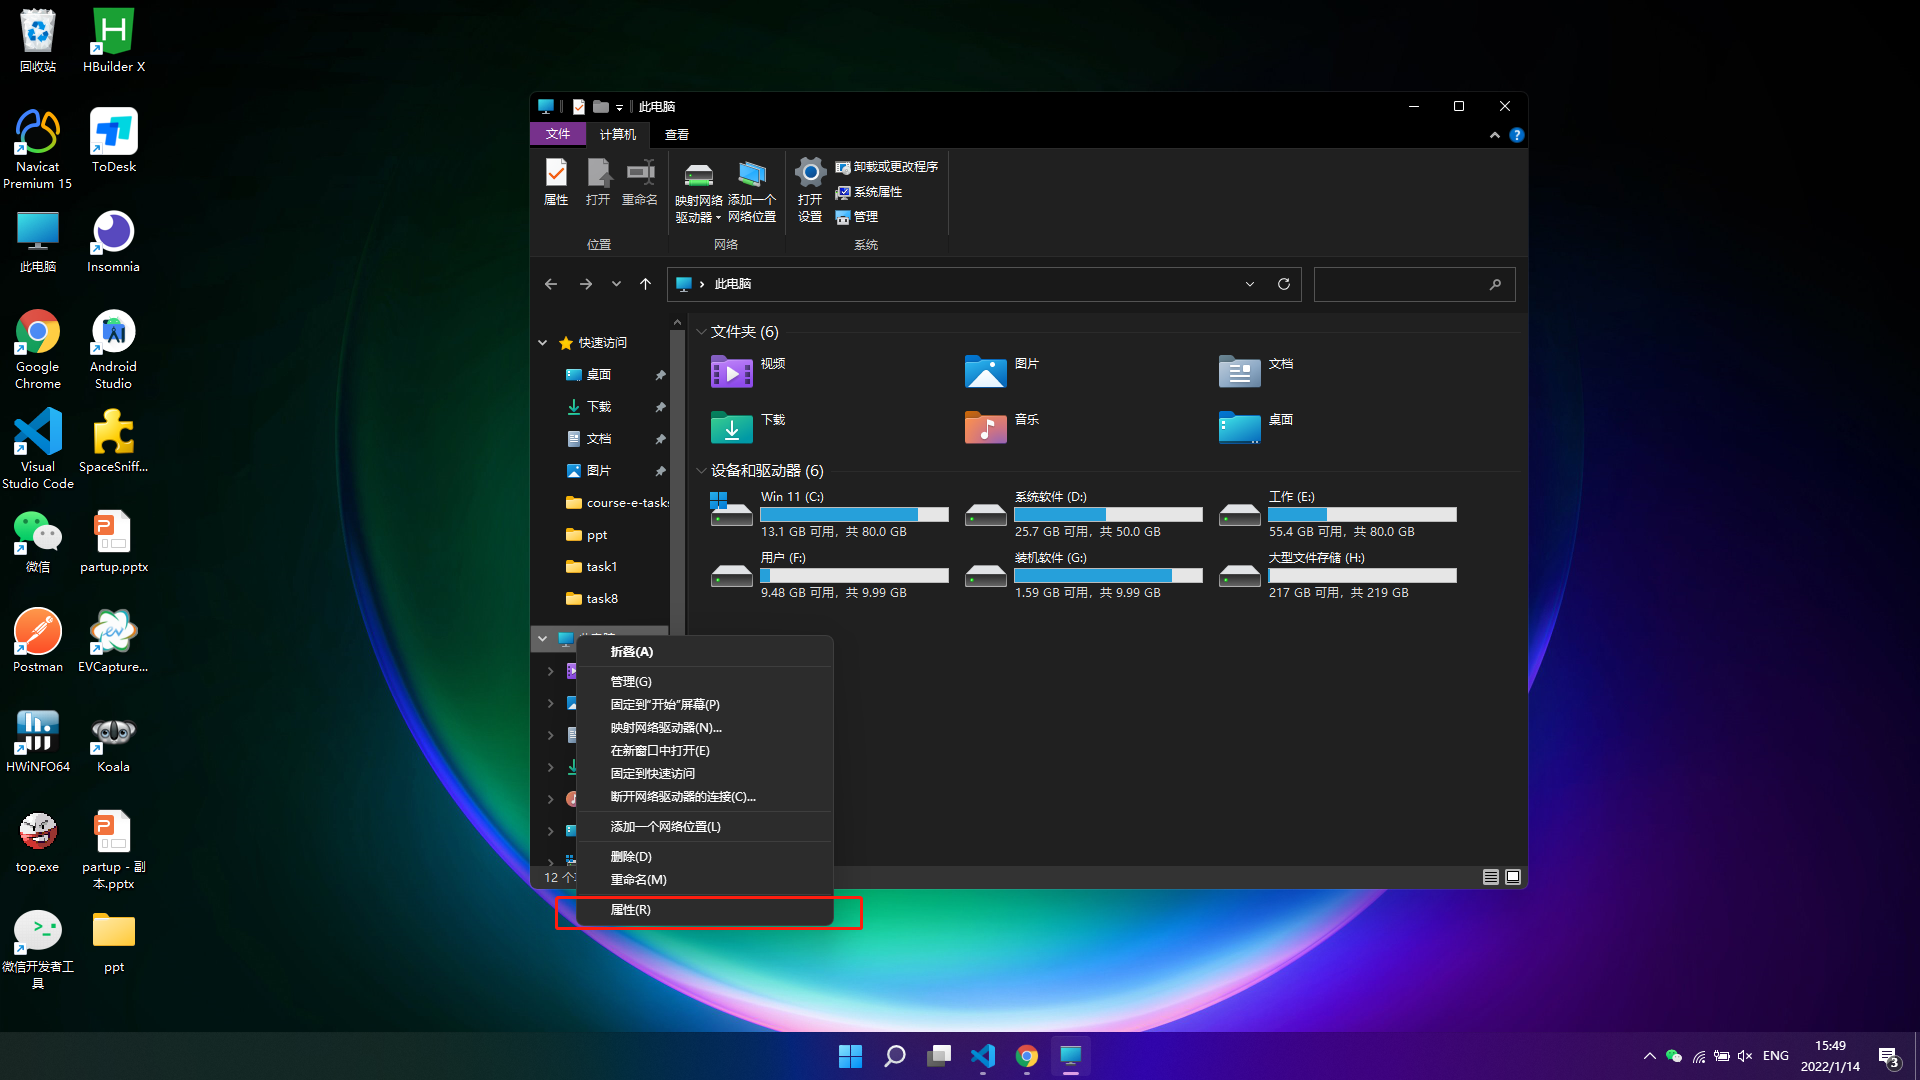Select the 系统软件 (D:) drive

(1084, 514)
